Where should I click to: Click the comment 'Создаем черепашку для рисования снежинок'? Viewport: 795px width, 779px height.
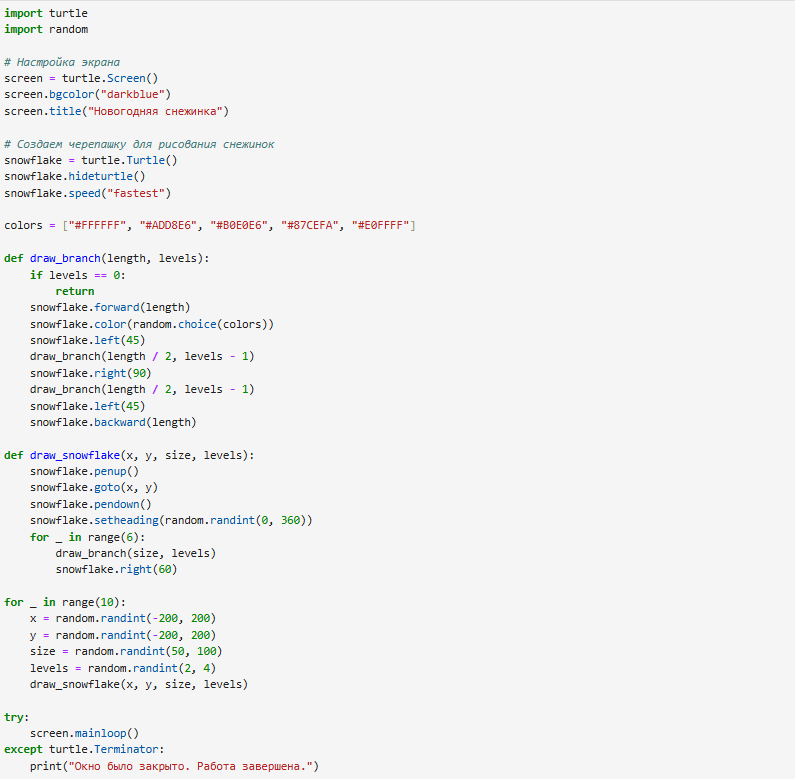[x=139, y=145]
